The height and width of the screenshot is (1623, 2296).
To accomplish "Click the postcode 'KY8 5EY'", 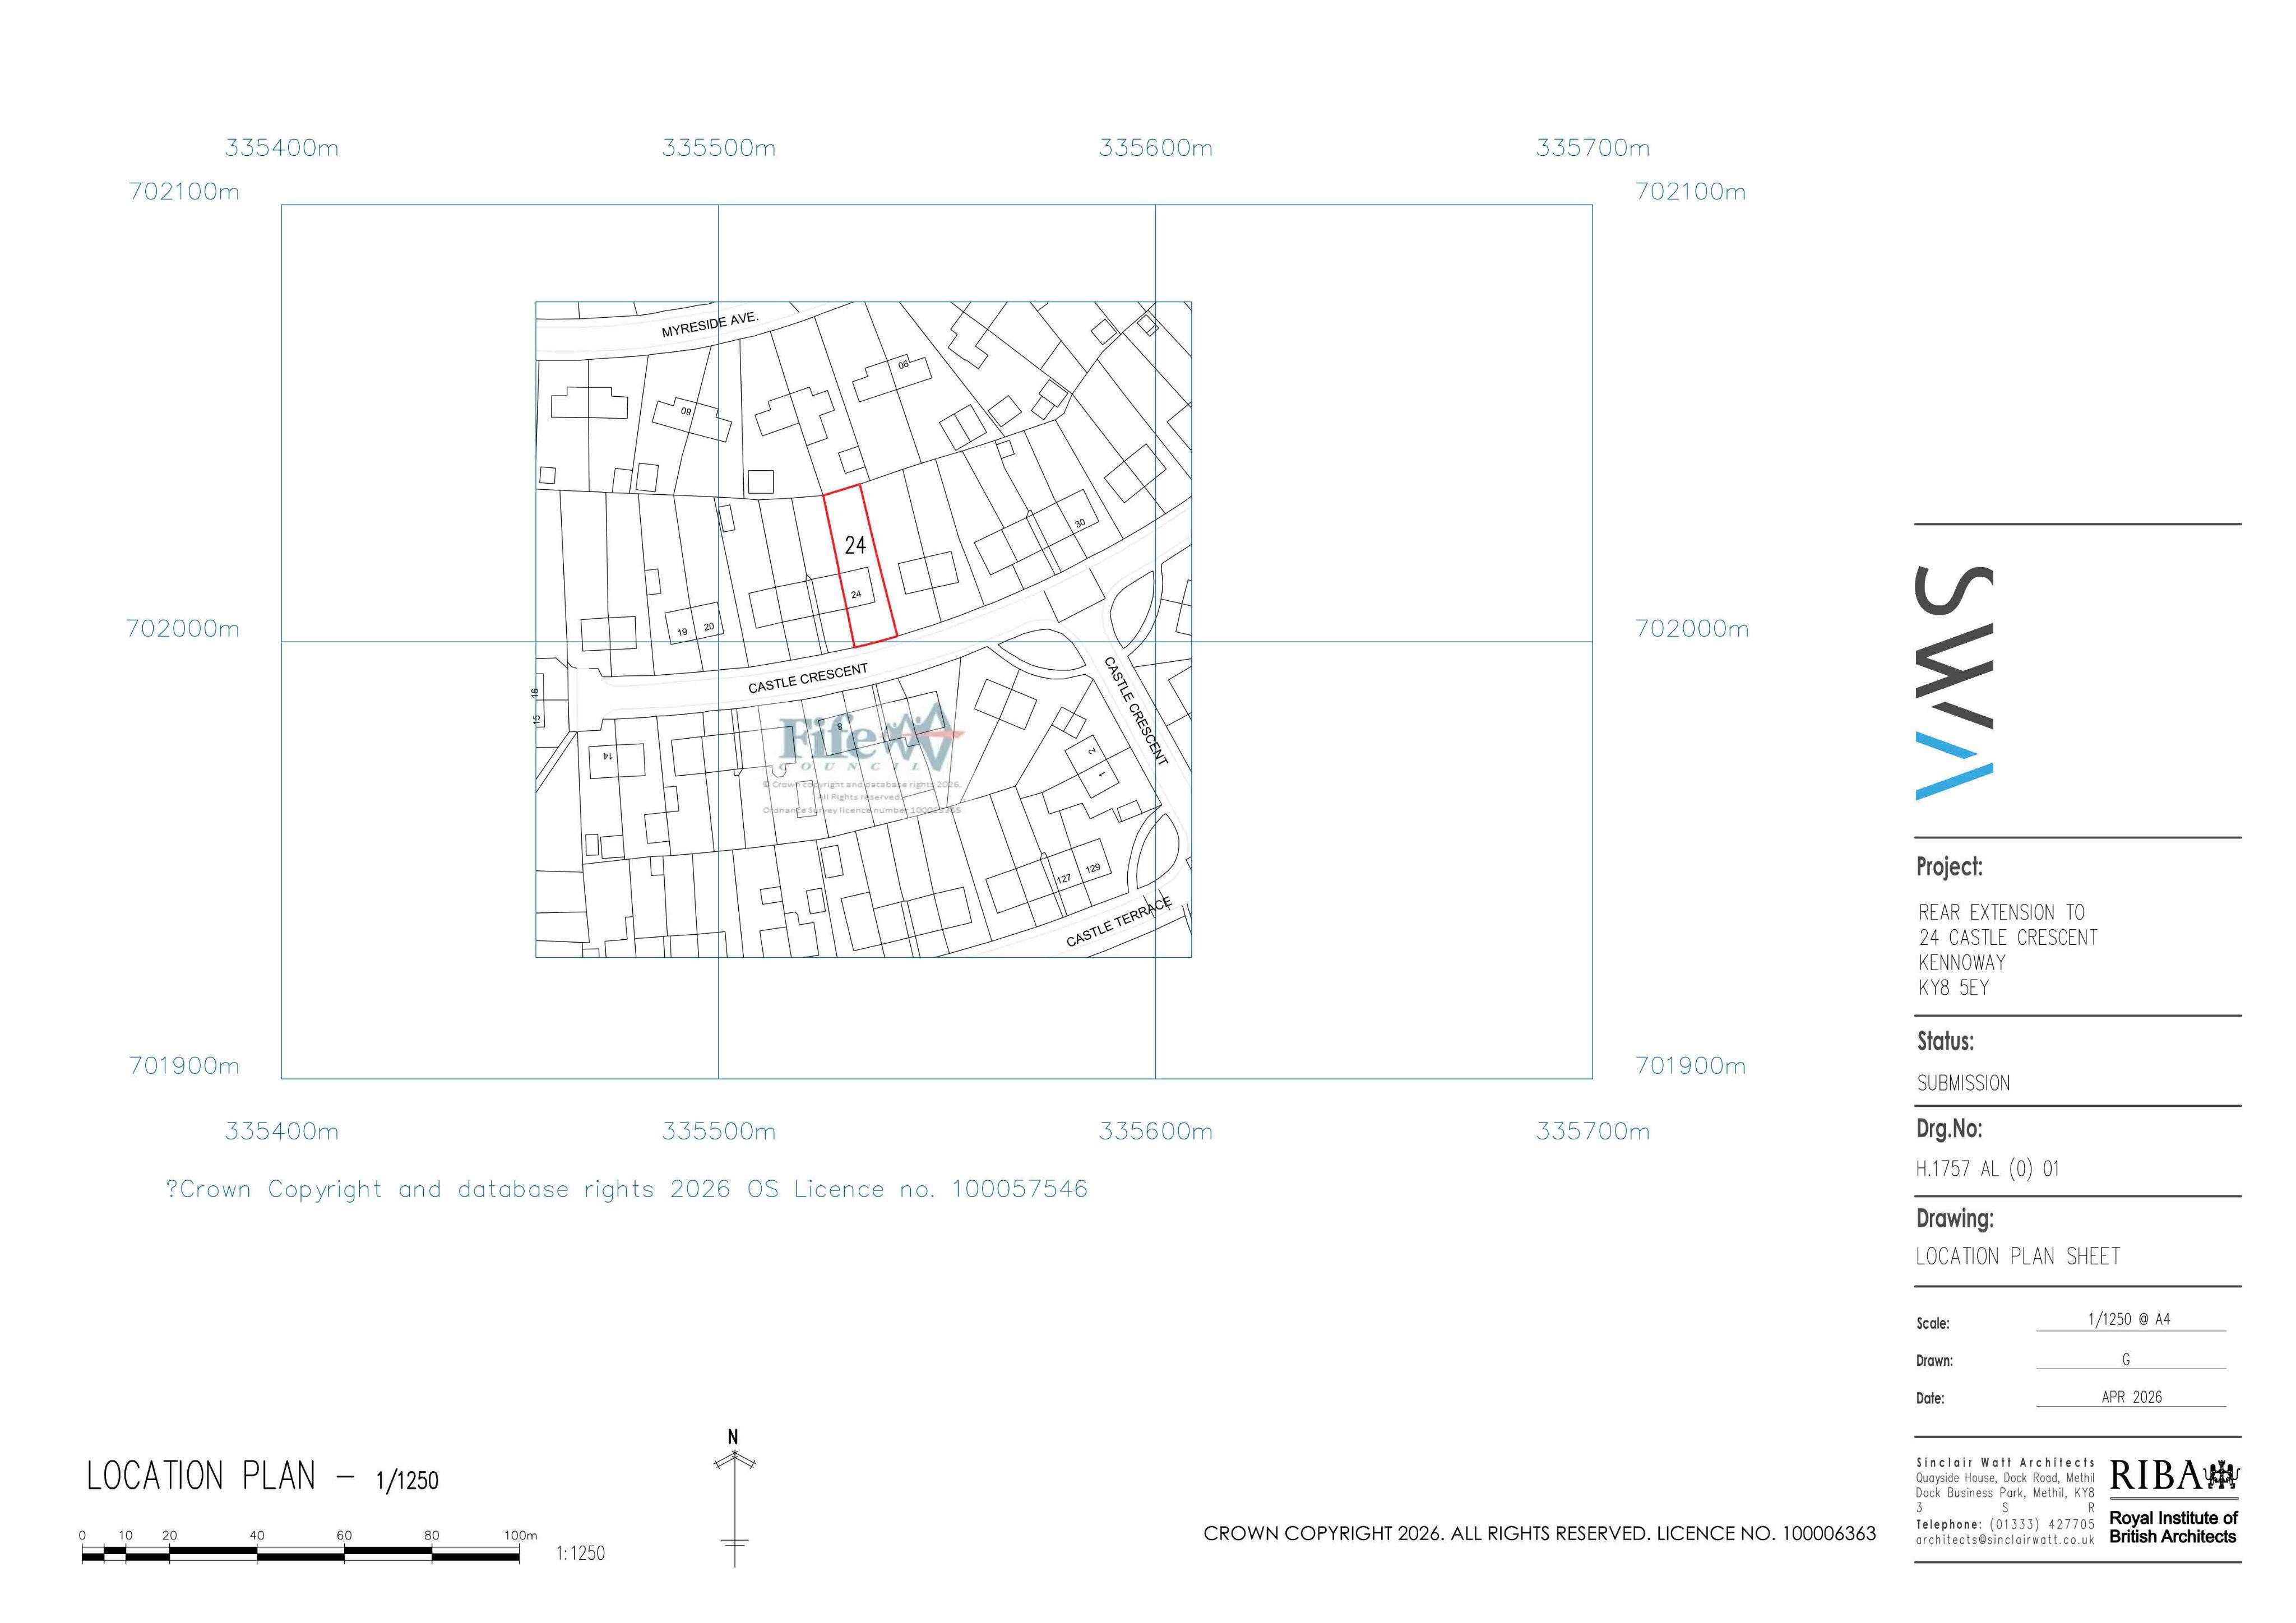I will 1953,987.
